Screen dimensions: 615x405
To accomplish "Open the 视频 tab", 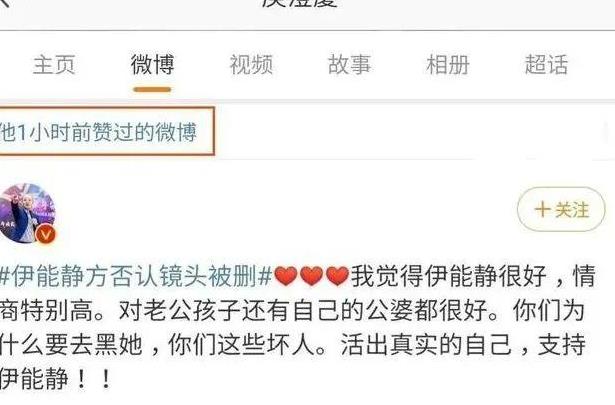I will pos(251,65).
